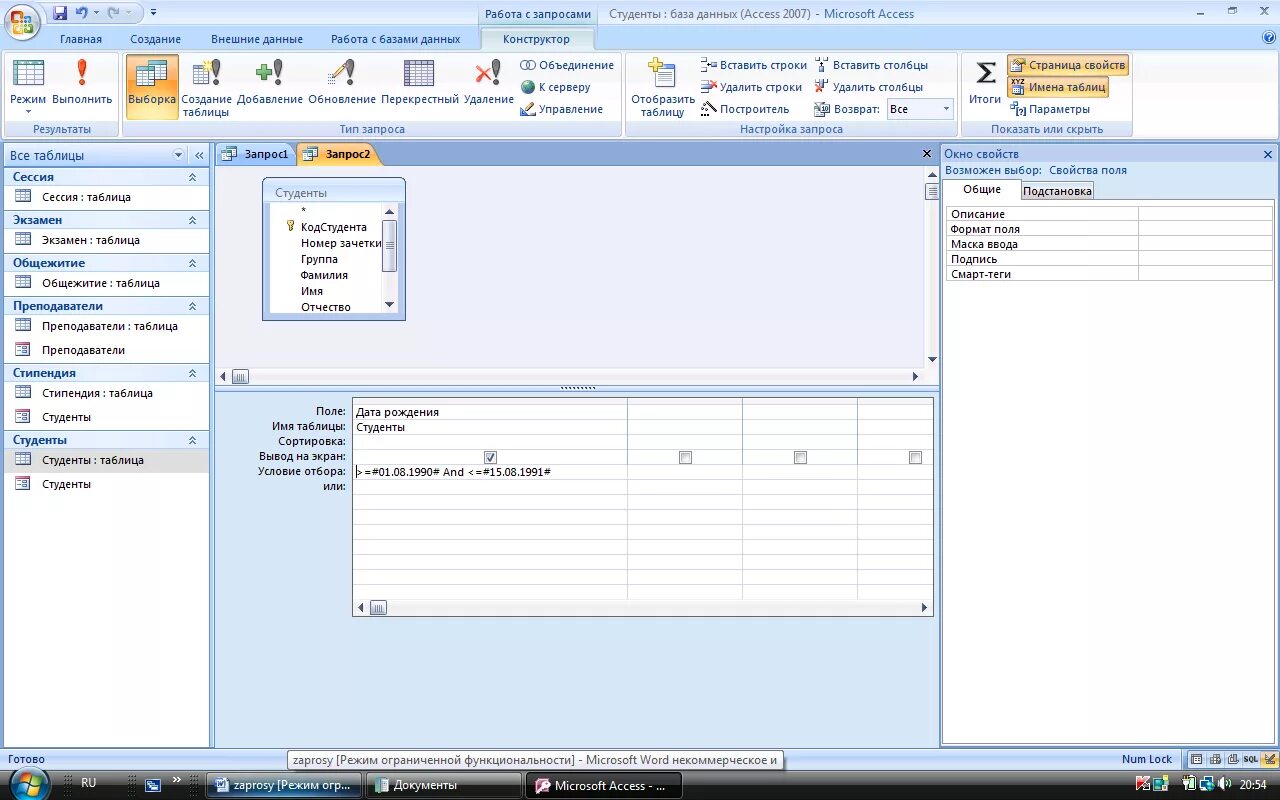Viewport: 1280px width, 800px height.
Task: Check Вывод на экран in third column
Action: 800,457
